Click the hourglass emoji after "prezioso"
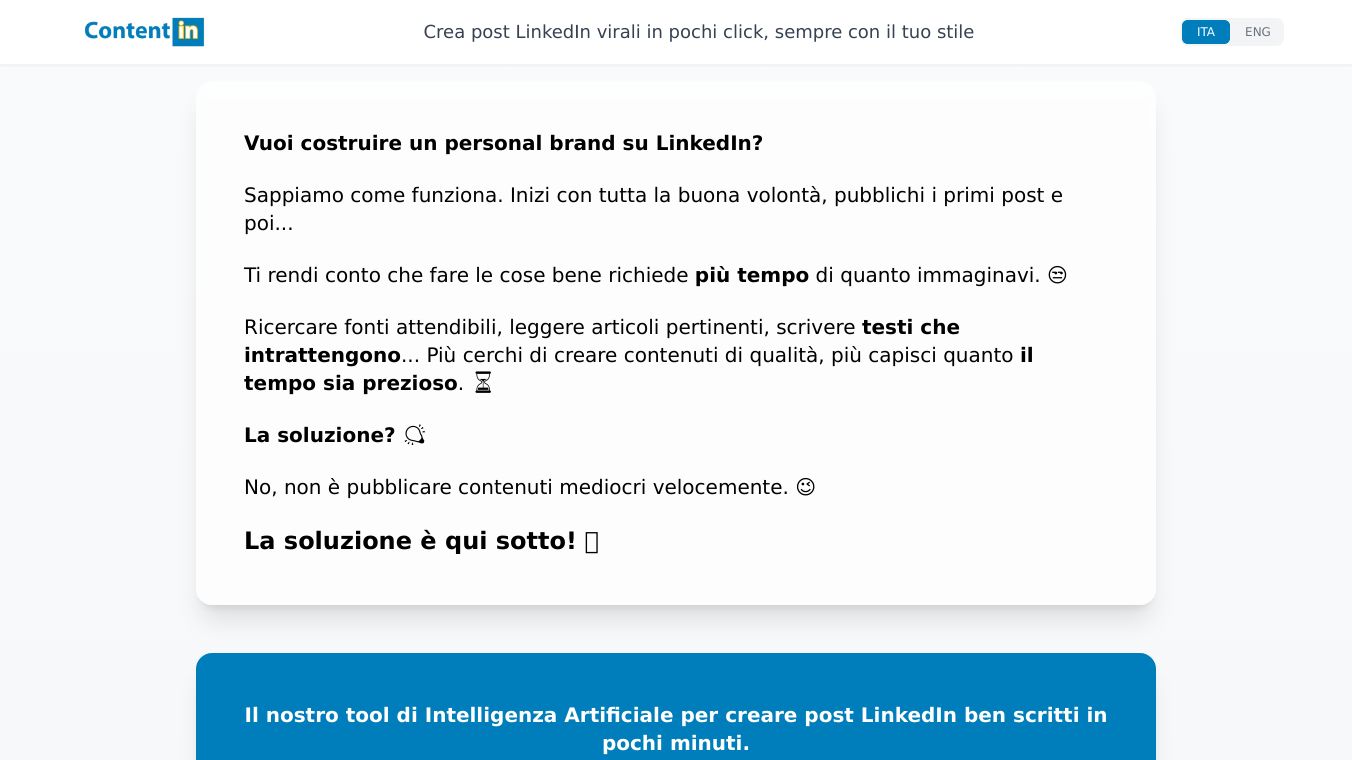The image size is (1352, 760). click(483, 383)
